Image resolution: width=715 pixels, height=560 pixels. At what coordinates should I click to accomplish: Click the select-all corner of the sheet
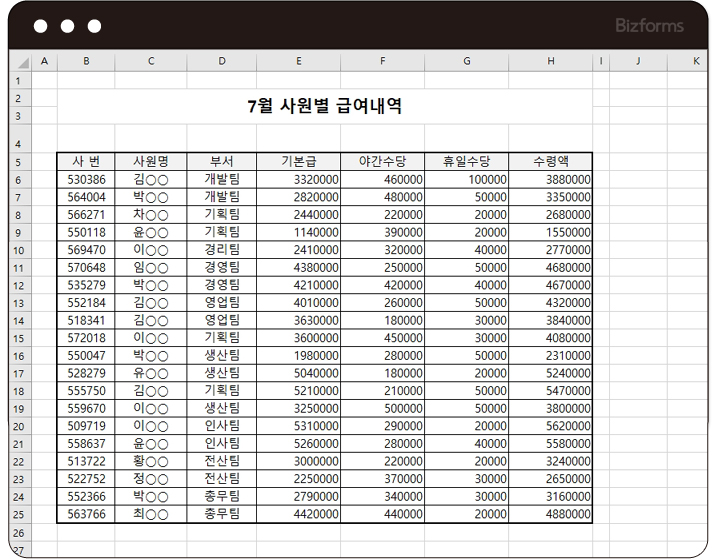pos(20,61)
